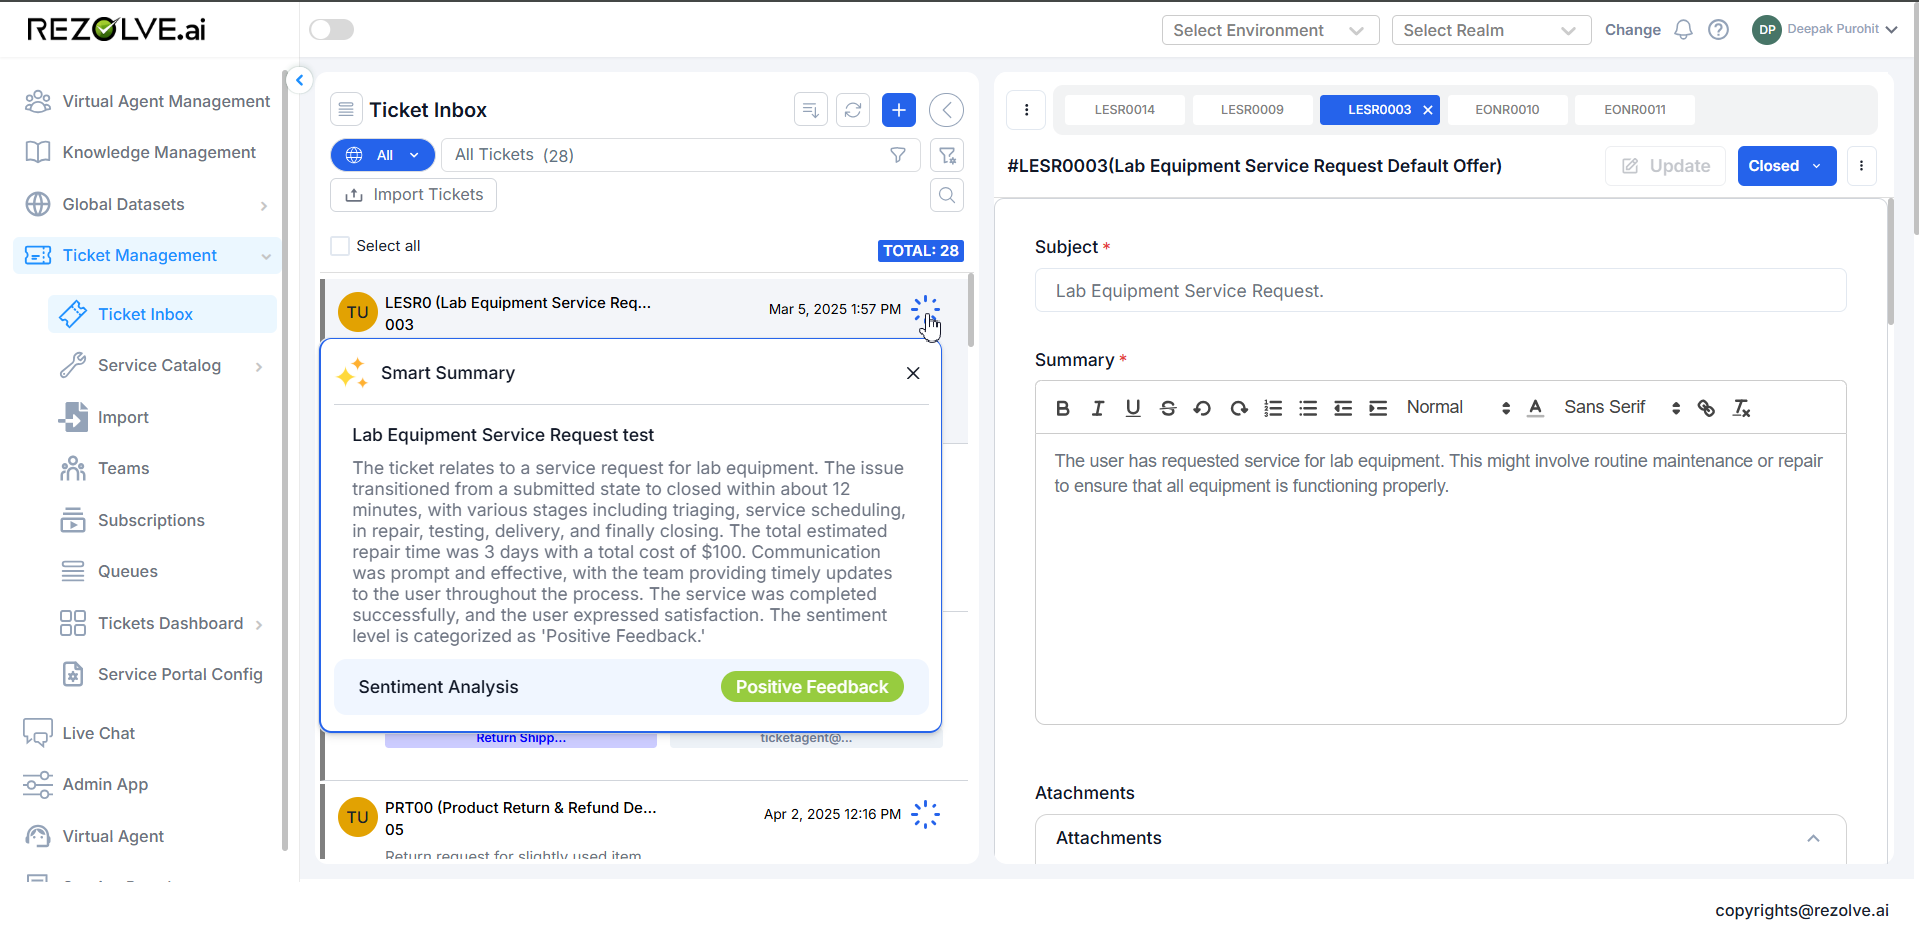Click the Change button

click(x=1632, y=30)
